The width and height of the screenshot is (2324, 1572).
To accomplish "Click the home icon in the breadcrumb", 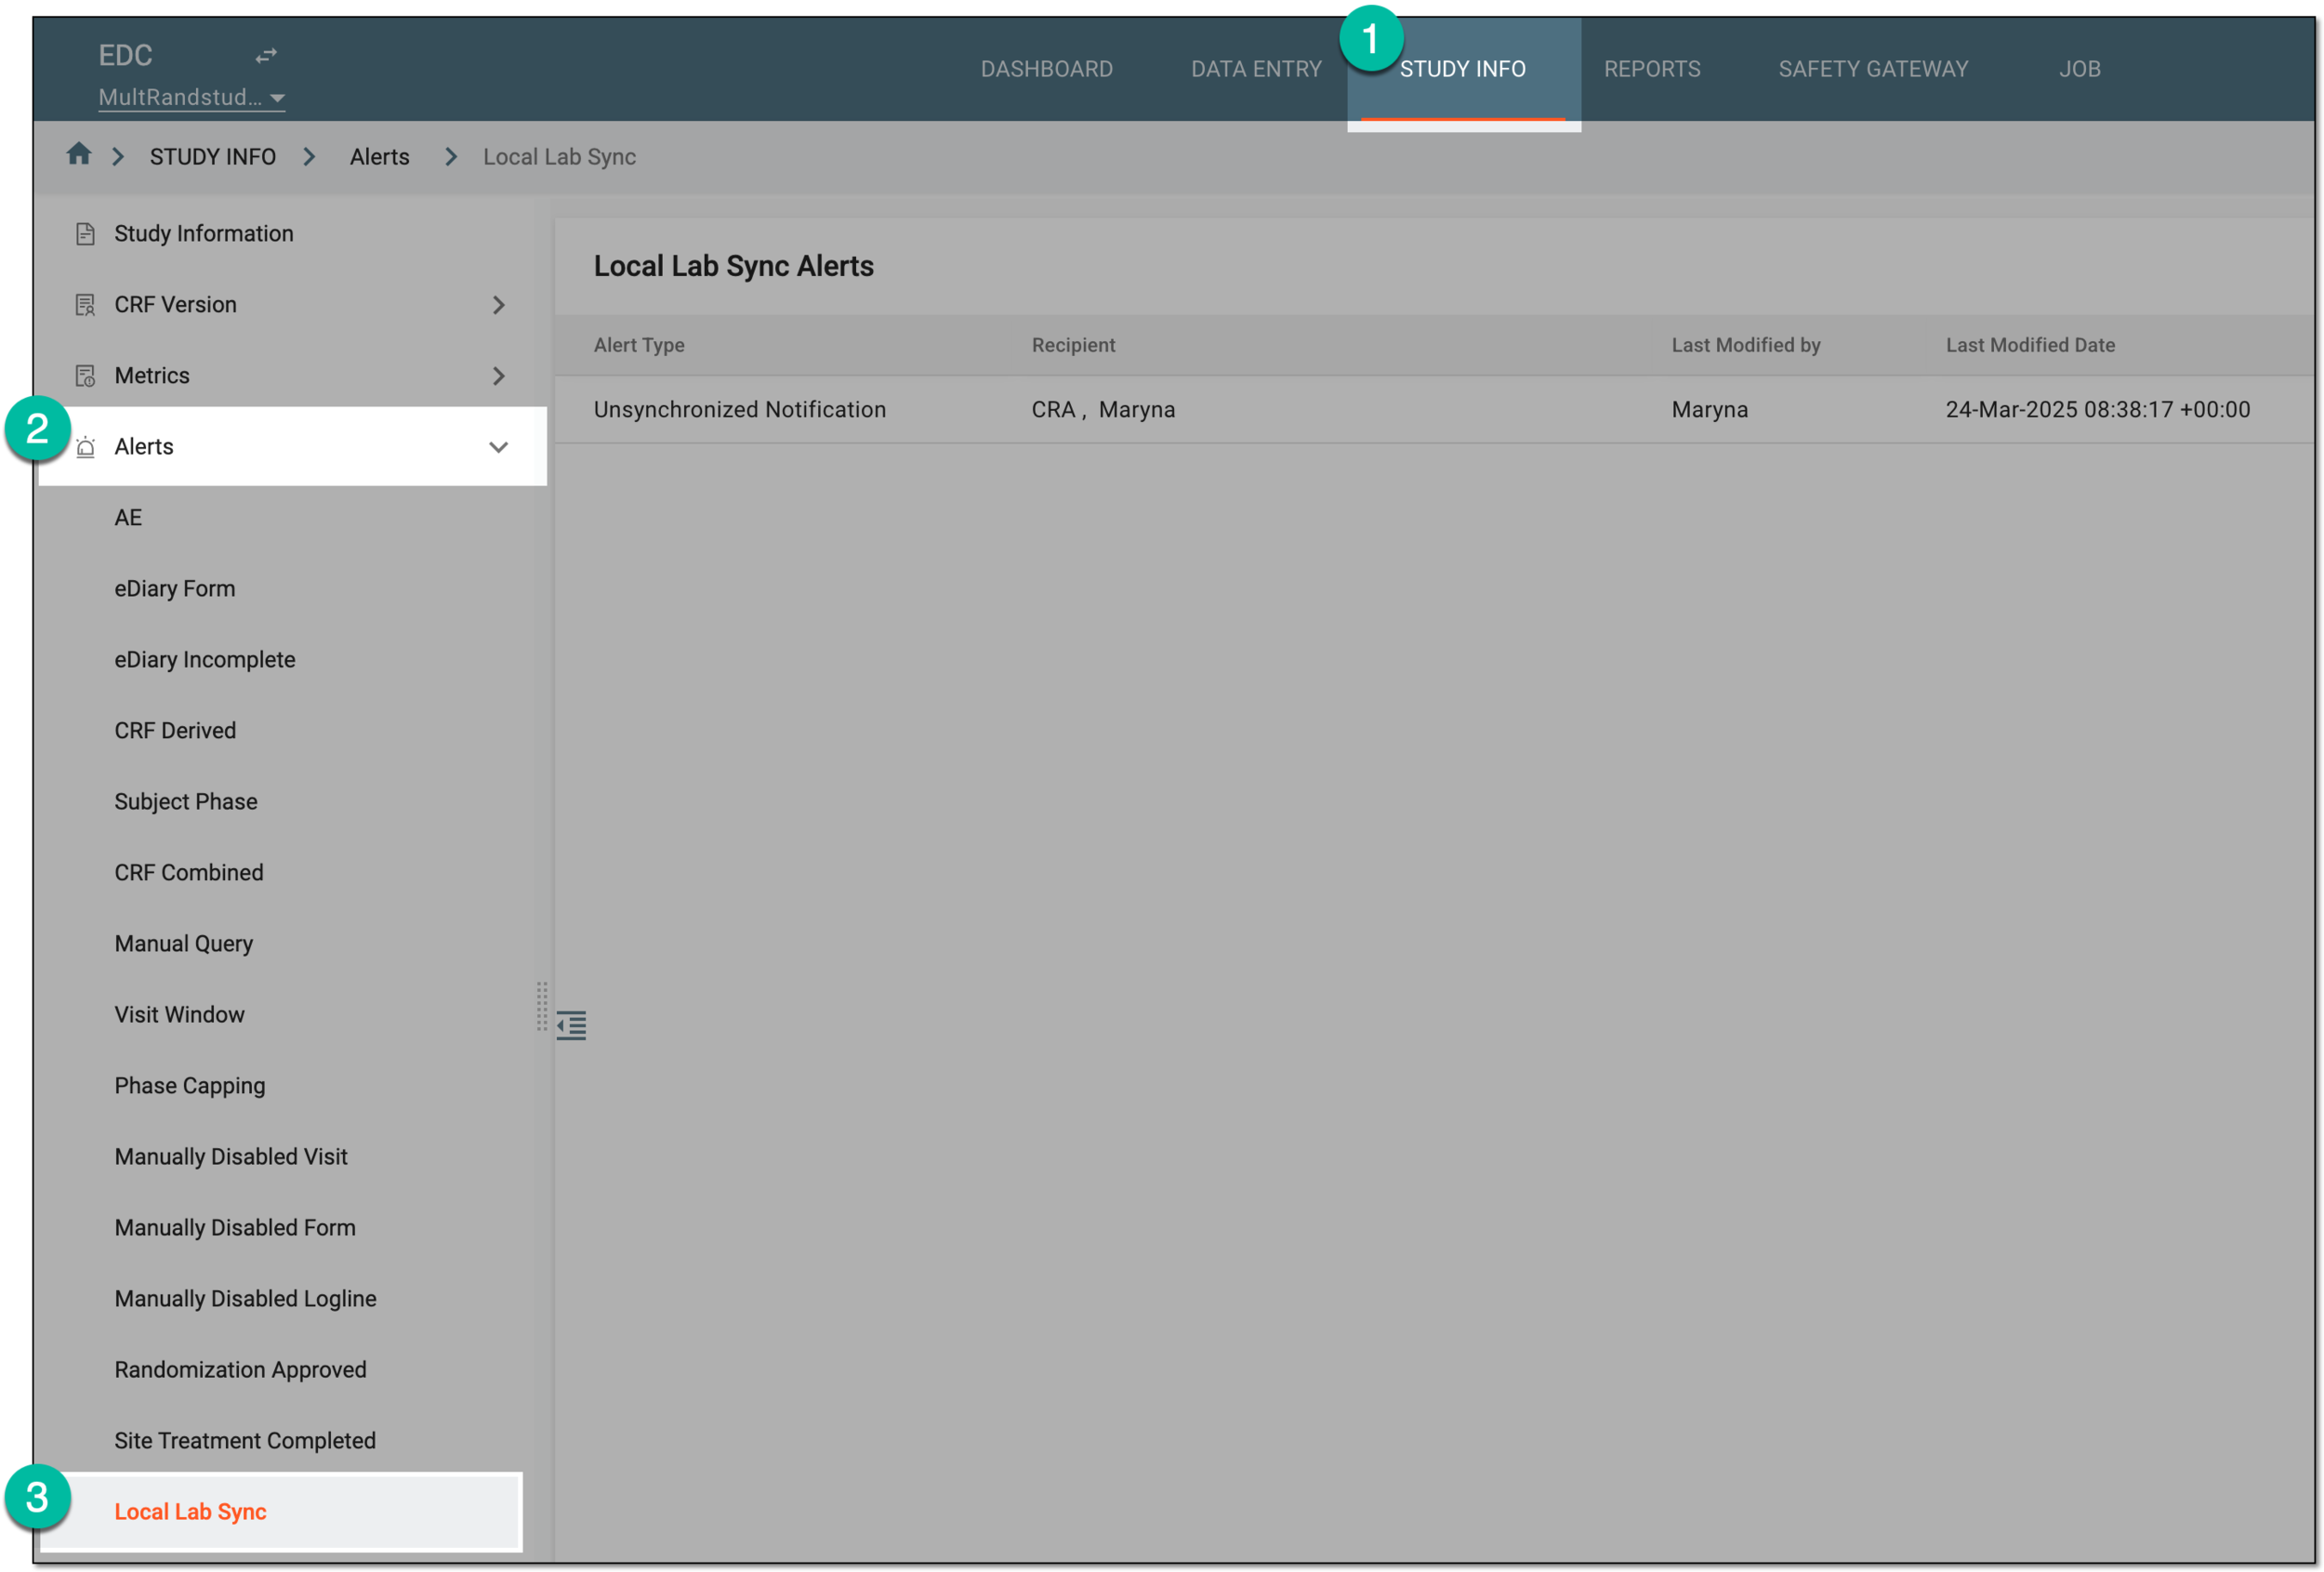I will point(79,154).
